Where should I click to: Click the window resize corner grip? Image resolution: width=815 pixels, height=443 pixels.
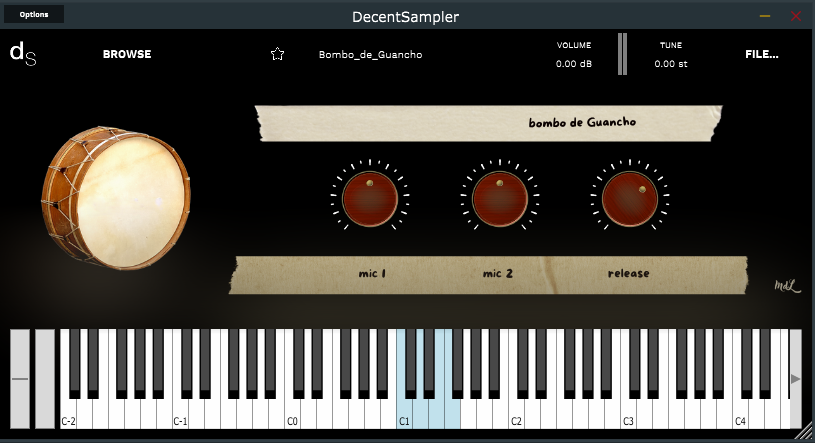click(805, 432)
